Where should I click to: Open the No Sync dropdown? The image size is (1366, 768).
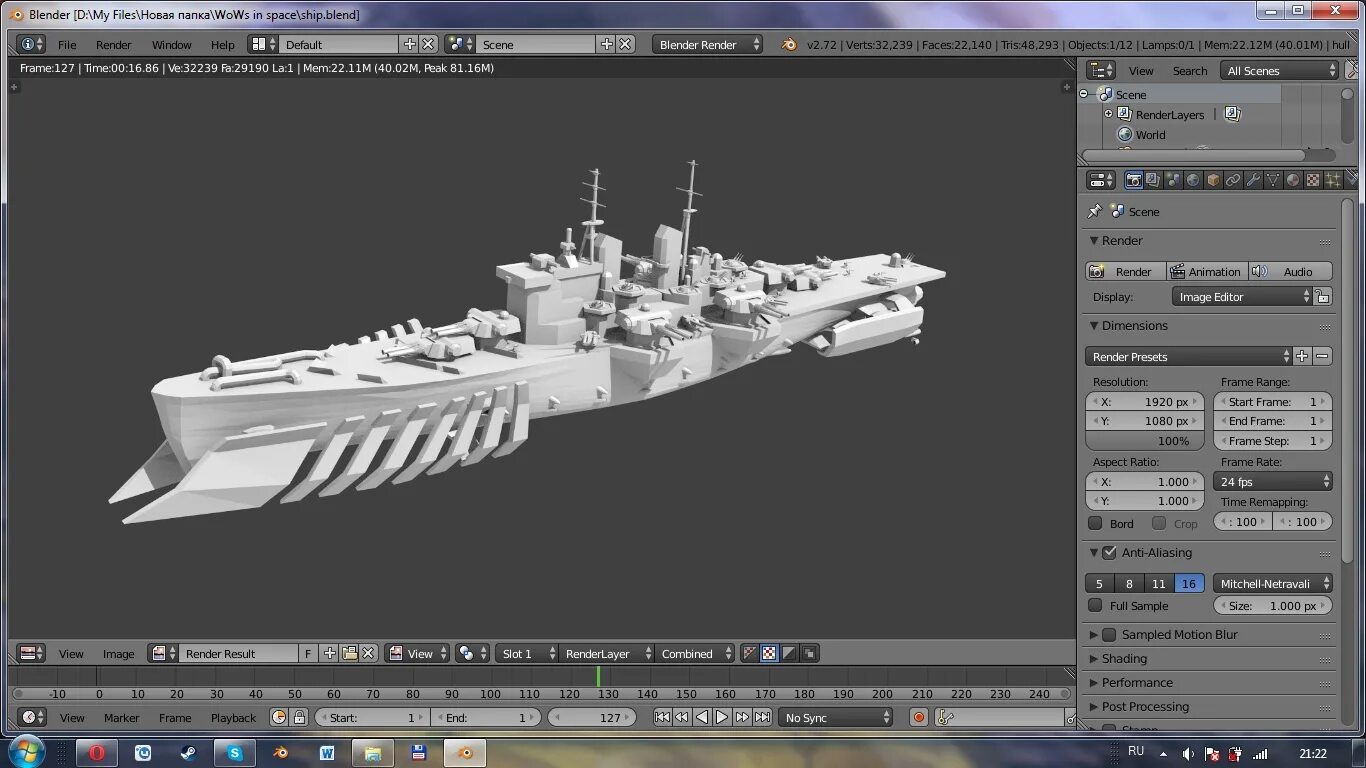835,717
